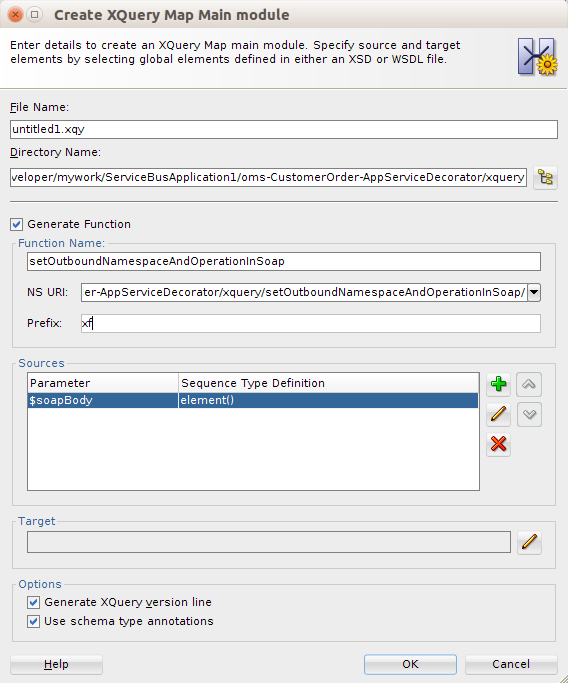Screen dimensions: 568x683
Task: Delete the selected source with red X
Action: coord(498,444)
